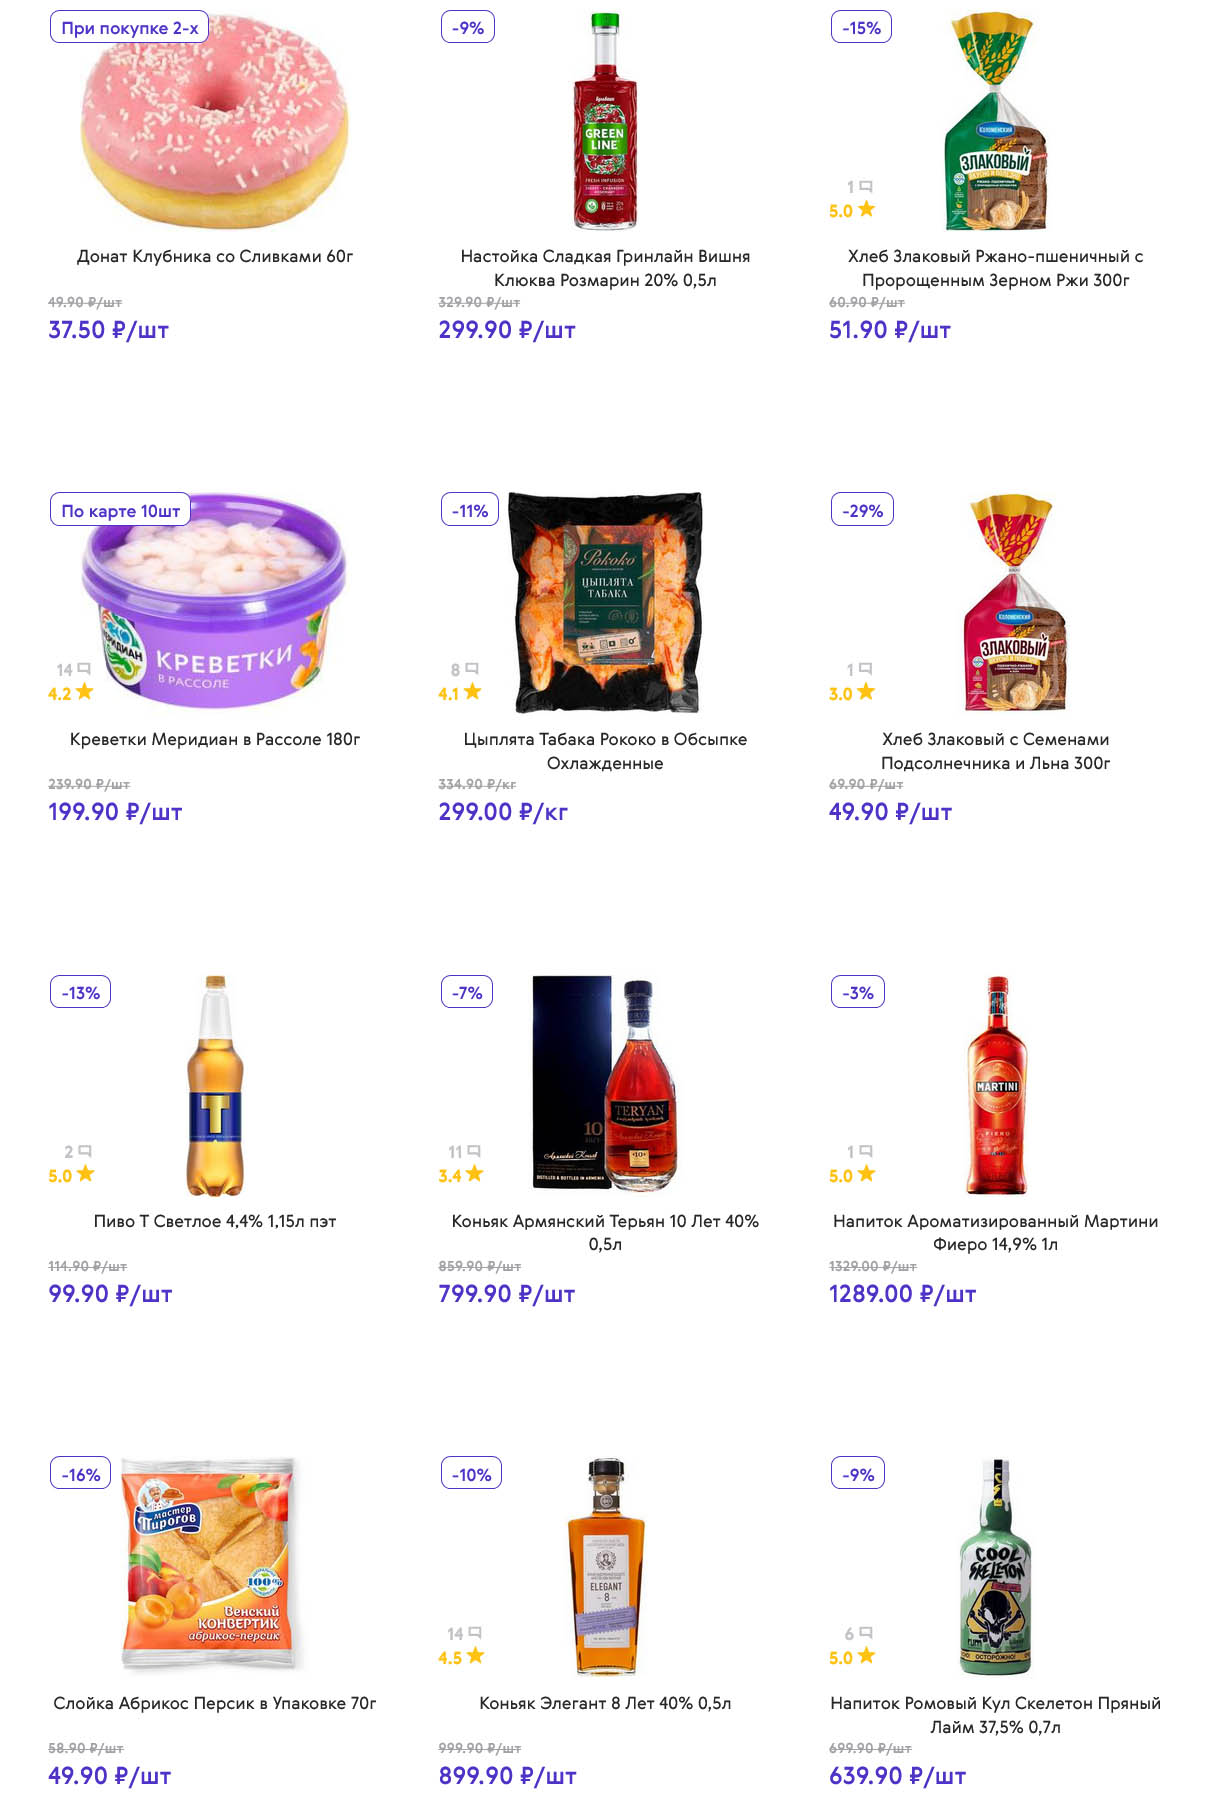This screenshot has height=1815, width=1210.
Task: Click the 'По карте 10шт' promo badge
Action: click(x=121, y=510)
